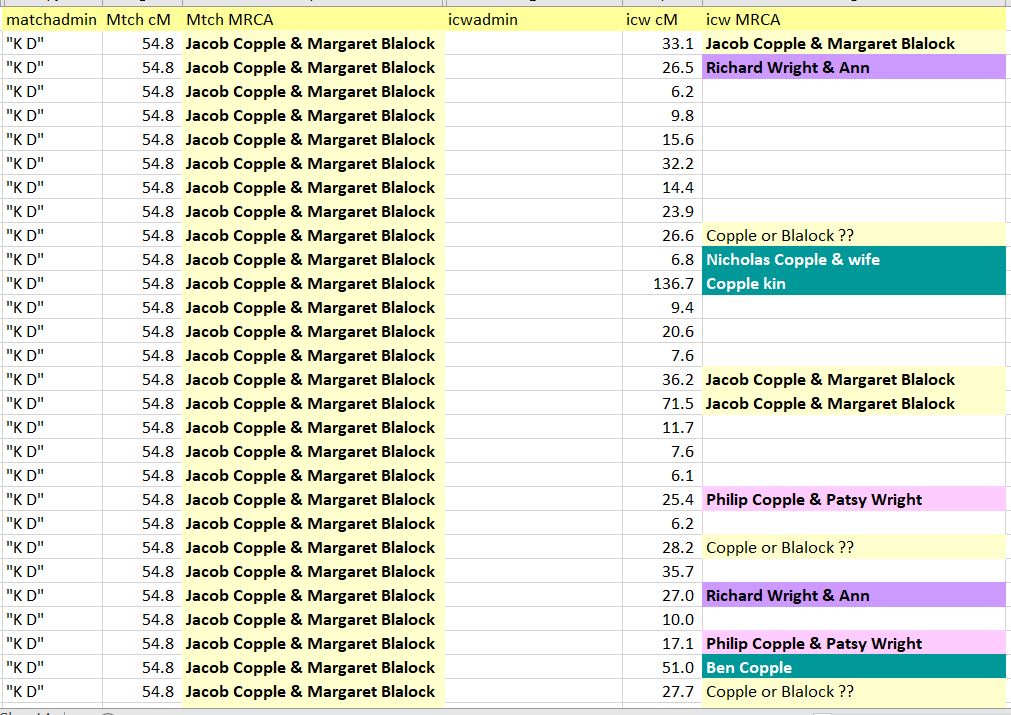
Task: Select the cell showing 20.6
Action: pos(661,332)
